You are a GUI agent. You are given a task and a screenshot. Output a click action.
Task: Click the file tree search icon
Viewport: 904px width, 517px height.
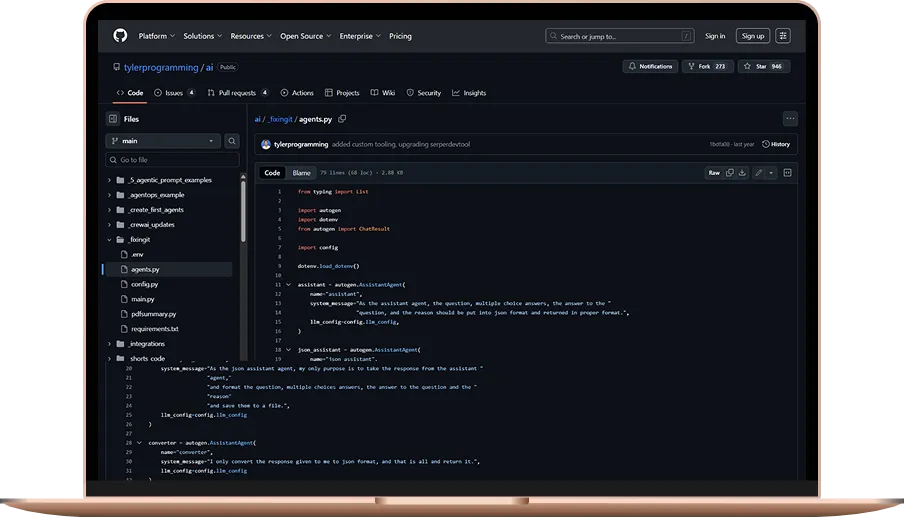232,141
